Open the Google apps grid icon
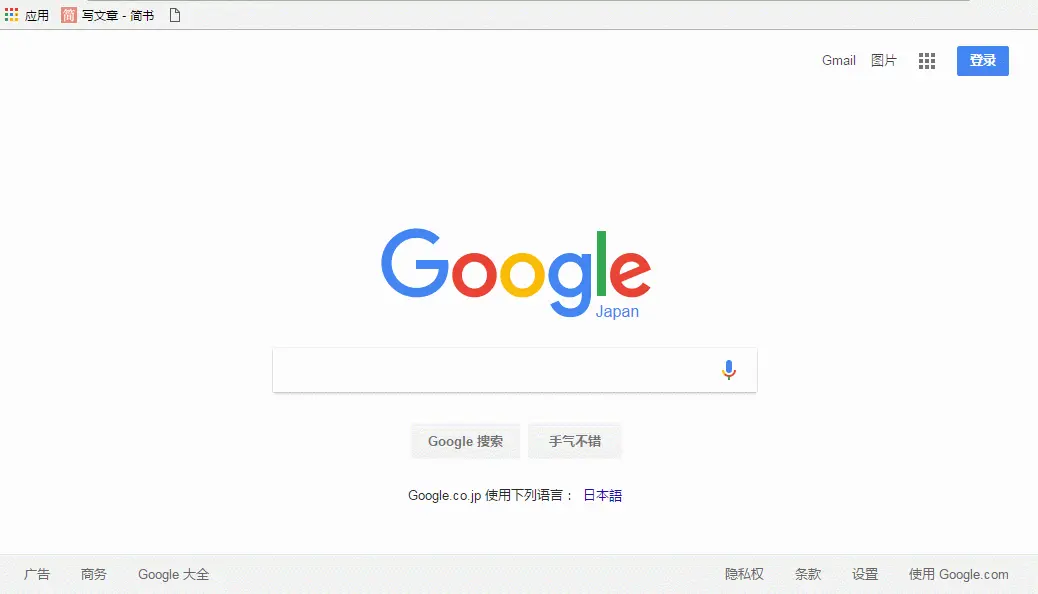This screenshot has height=594, width=1038. pos(927,61)
